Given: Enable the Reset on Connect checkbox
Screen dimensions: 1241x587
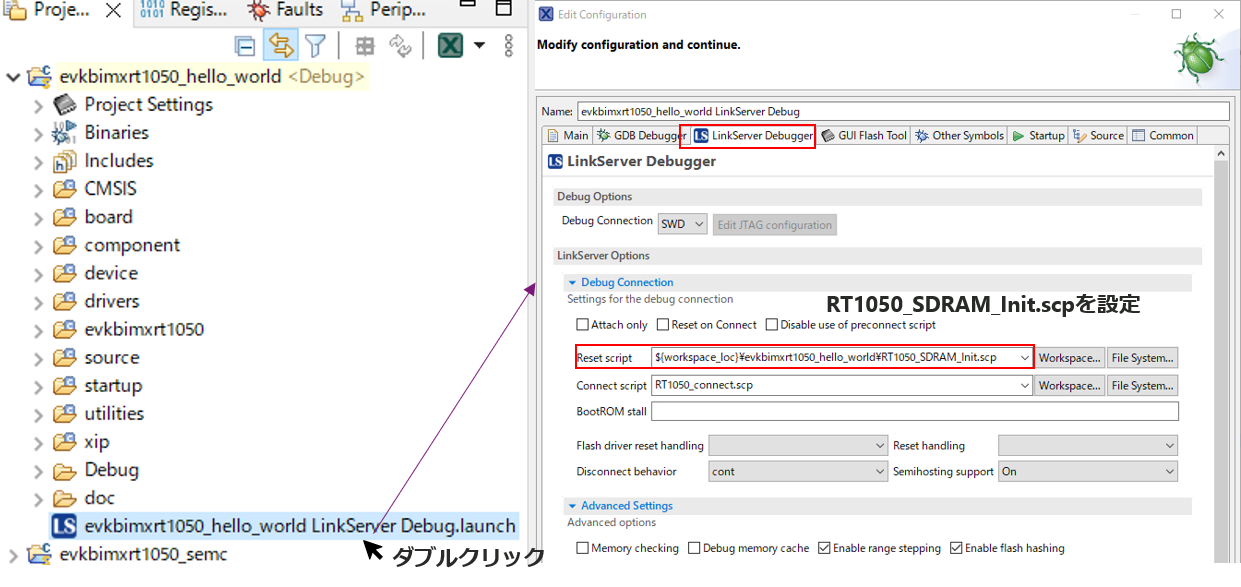Looking at the screenshot, I should [x=663, y=325].
